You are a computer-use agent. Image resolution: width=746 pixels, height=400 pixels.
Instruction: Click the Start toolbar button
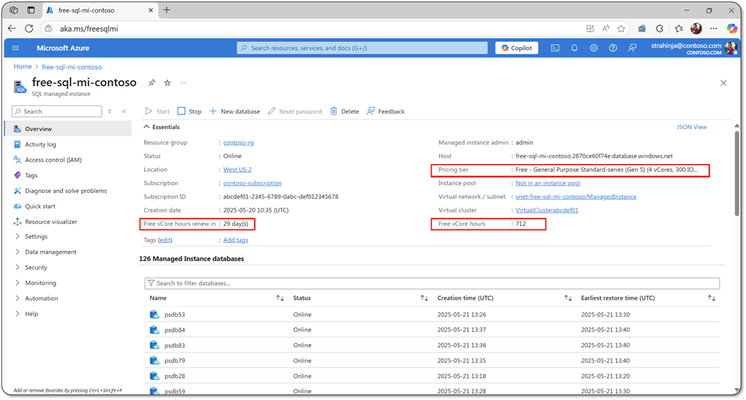(x=157, y=111)
